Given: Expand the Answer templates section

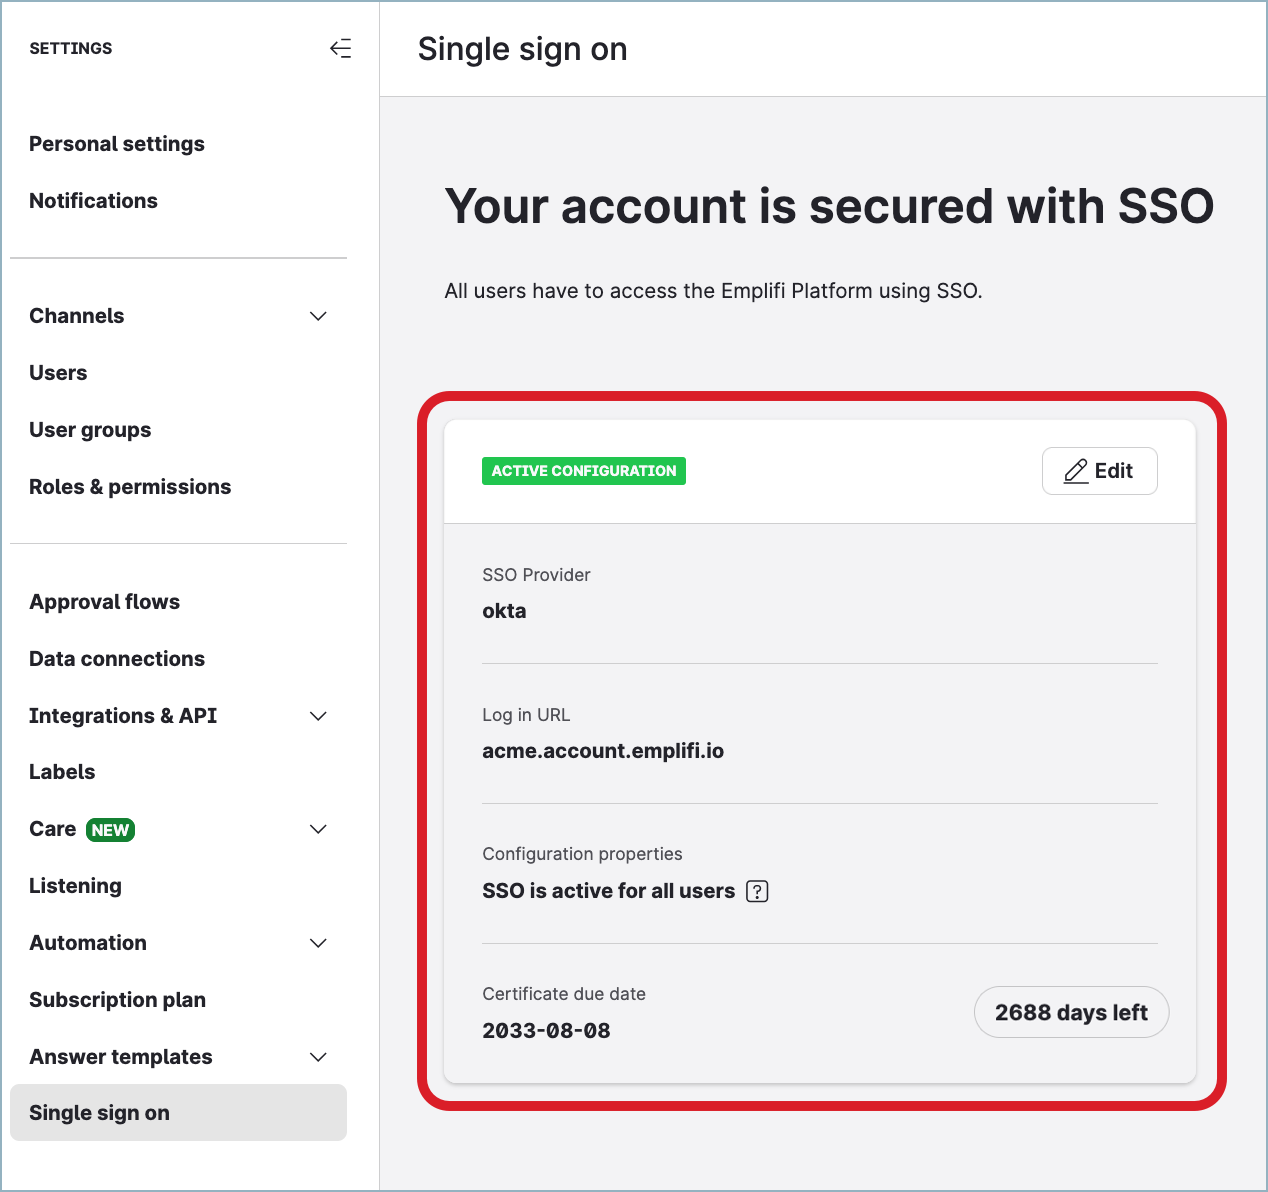Looking at the screenshot, I should click(318, 1057).
